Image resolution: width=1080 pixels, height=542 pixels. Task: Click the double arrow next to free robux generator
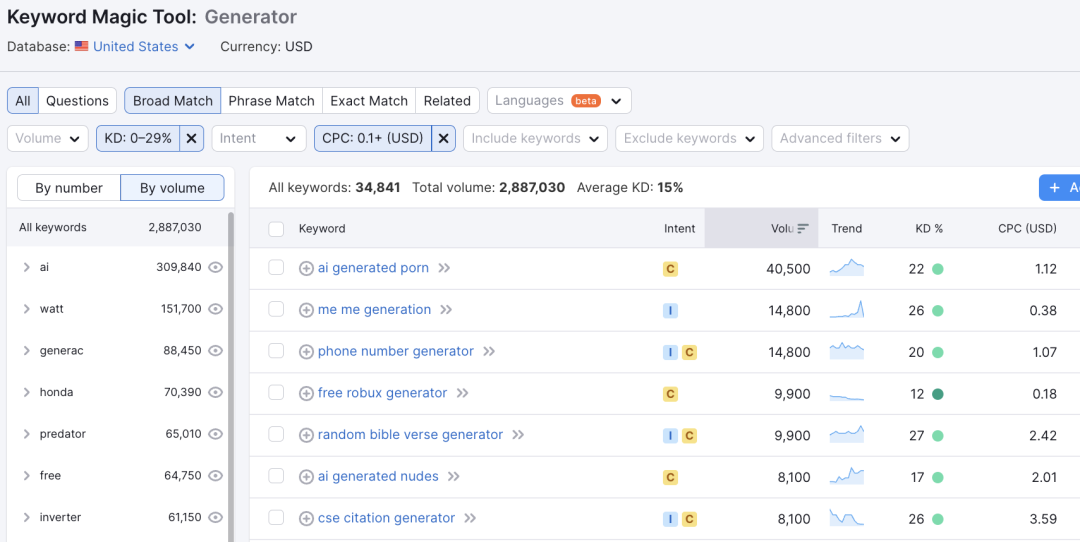463,393
